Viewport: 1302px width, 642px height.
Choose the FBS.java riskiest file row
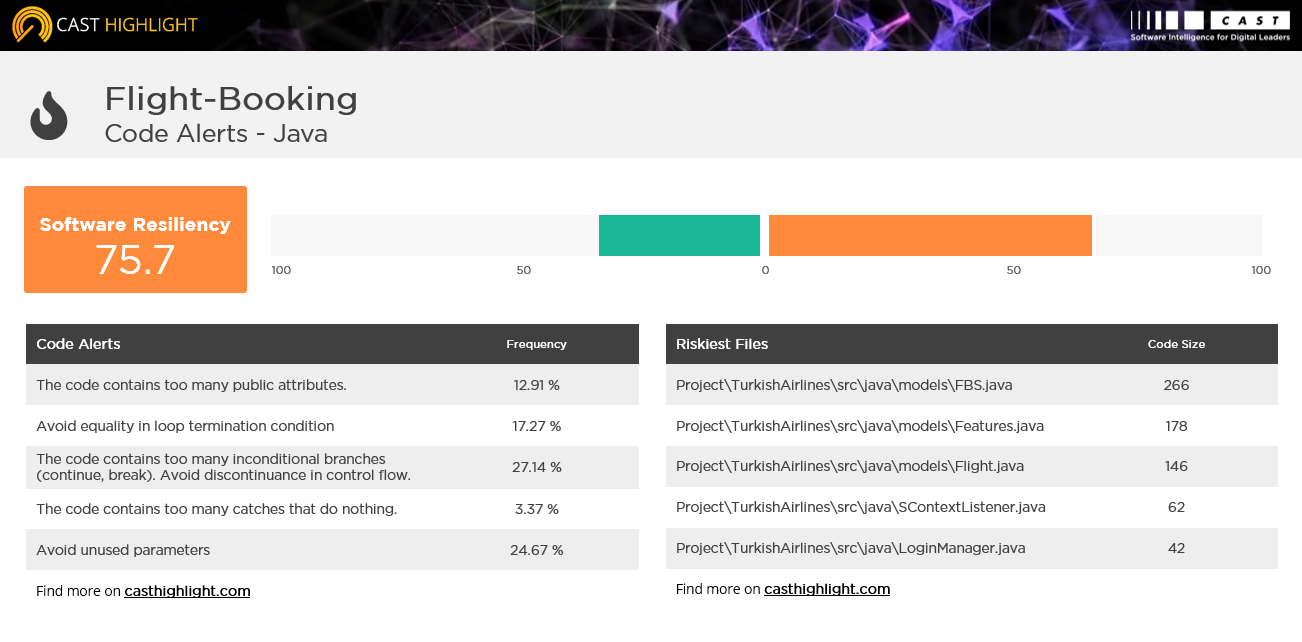(972, 385)
